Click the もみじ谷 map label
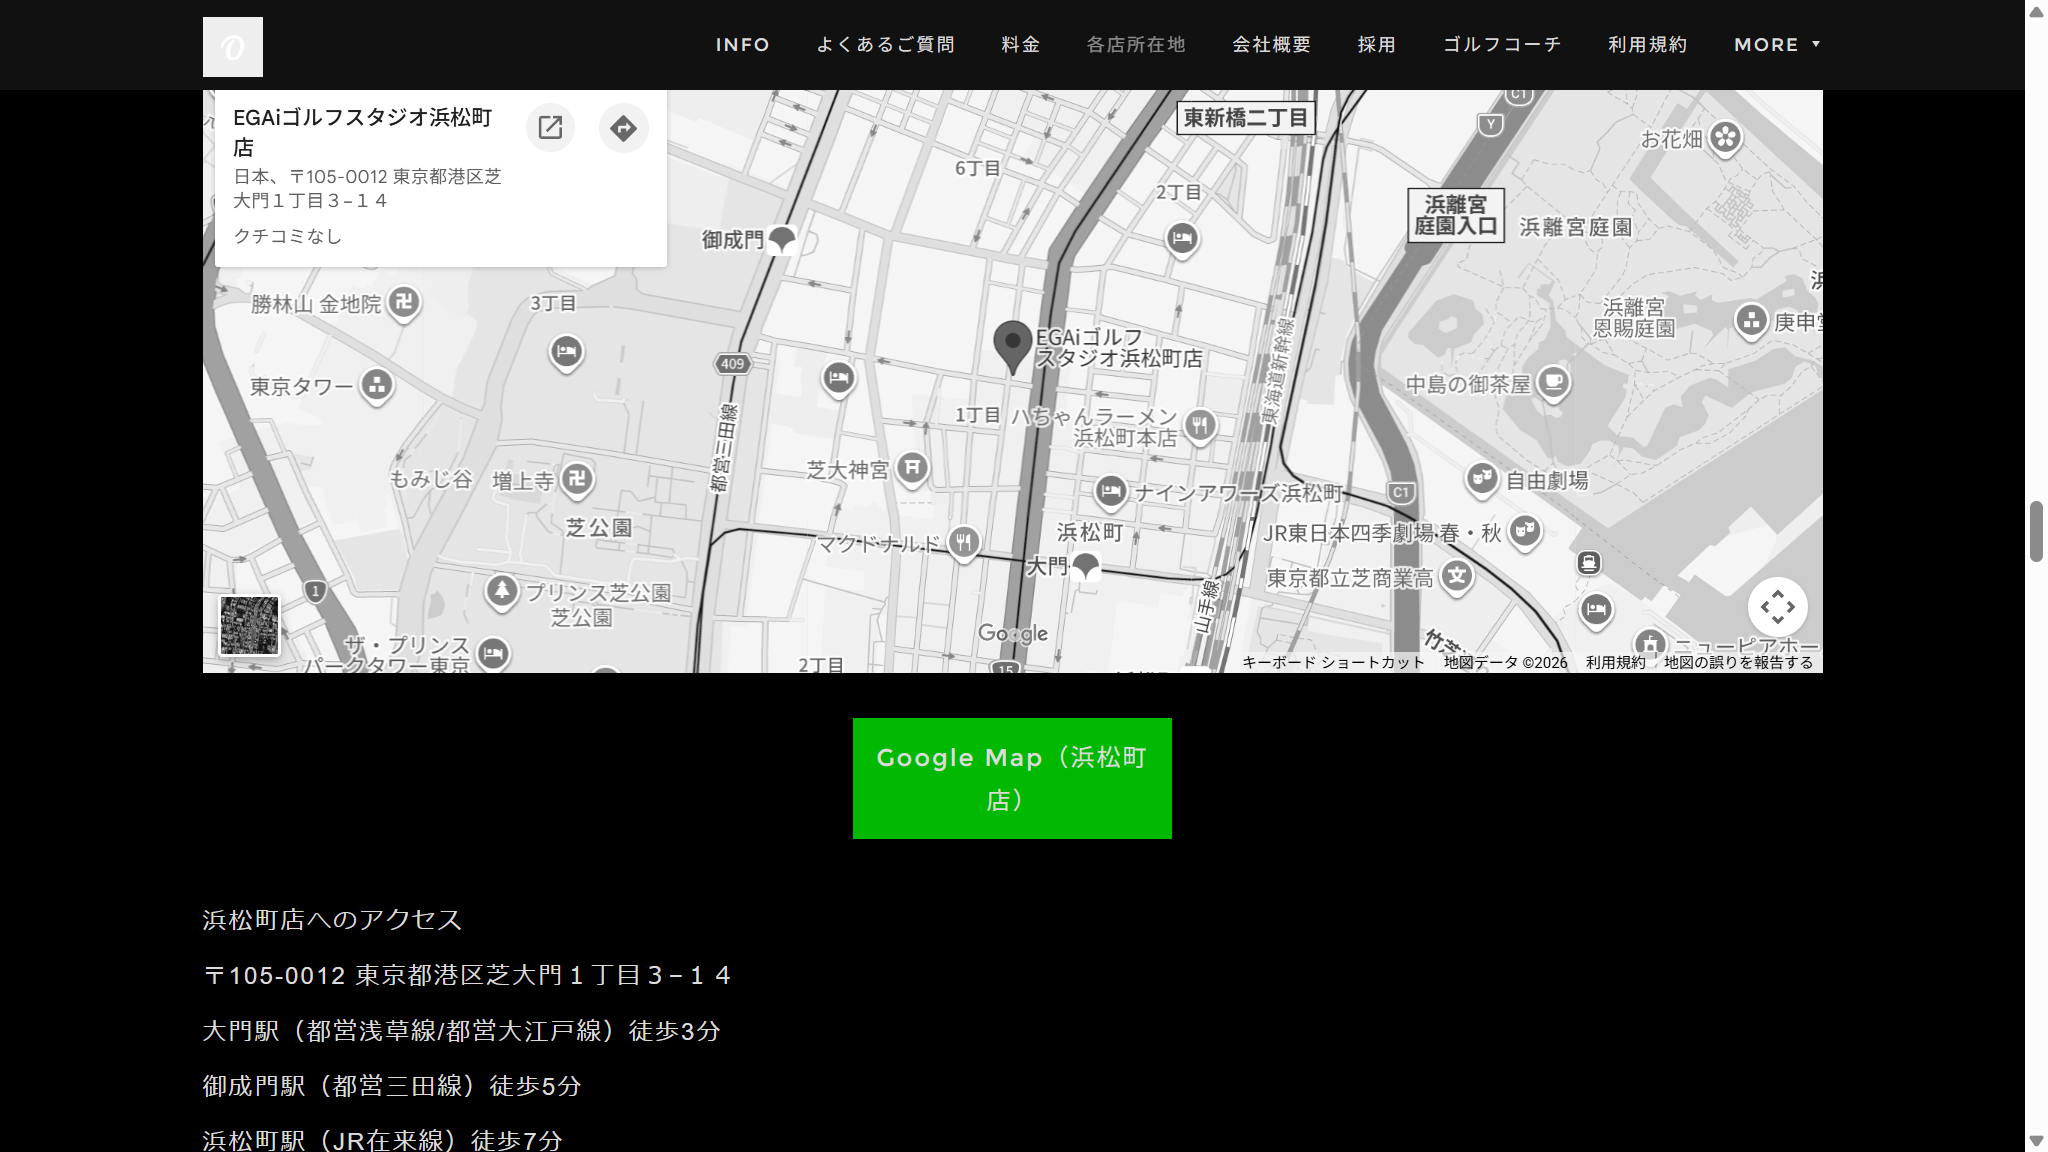Viewport: 2048px width, 1152px height. 430,479
